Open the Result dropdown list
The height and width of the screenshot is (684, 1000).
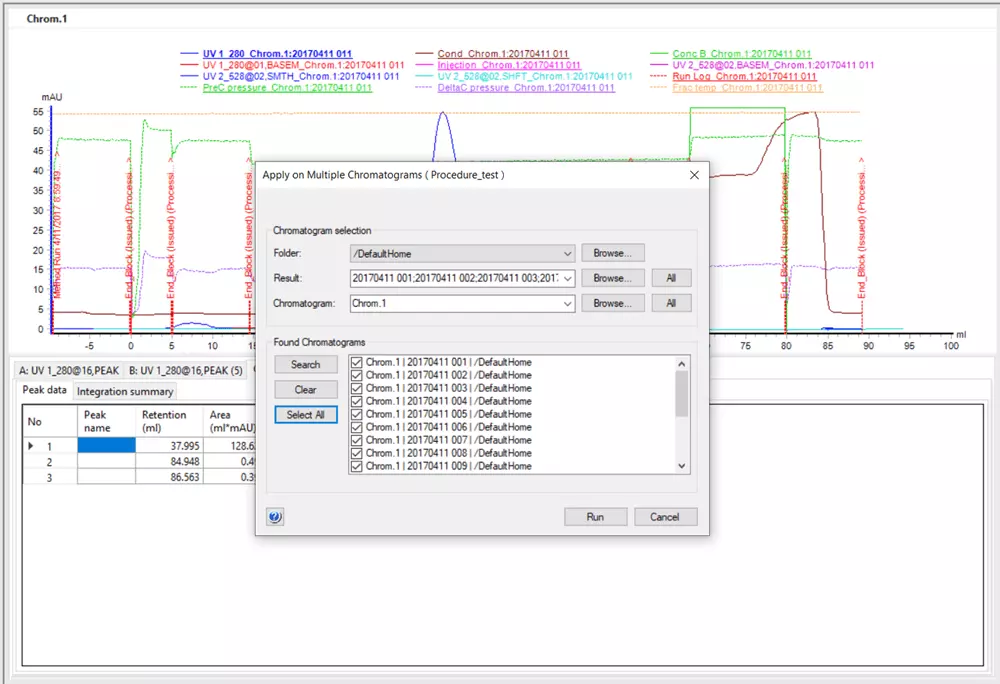568,278
